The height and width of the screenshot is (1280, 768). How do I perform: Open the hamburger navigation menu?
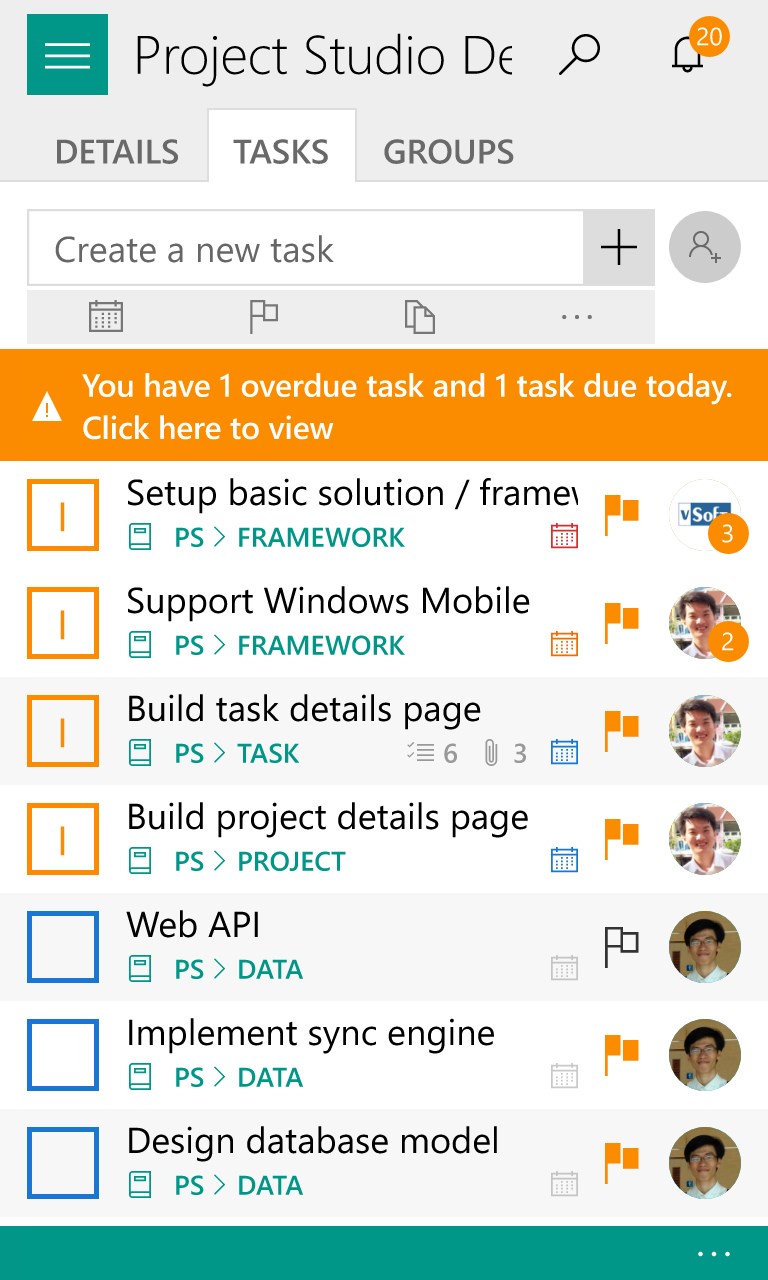click(x=67, y=55)
